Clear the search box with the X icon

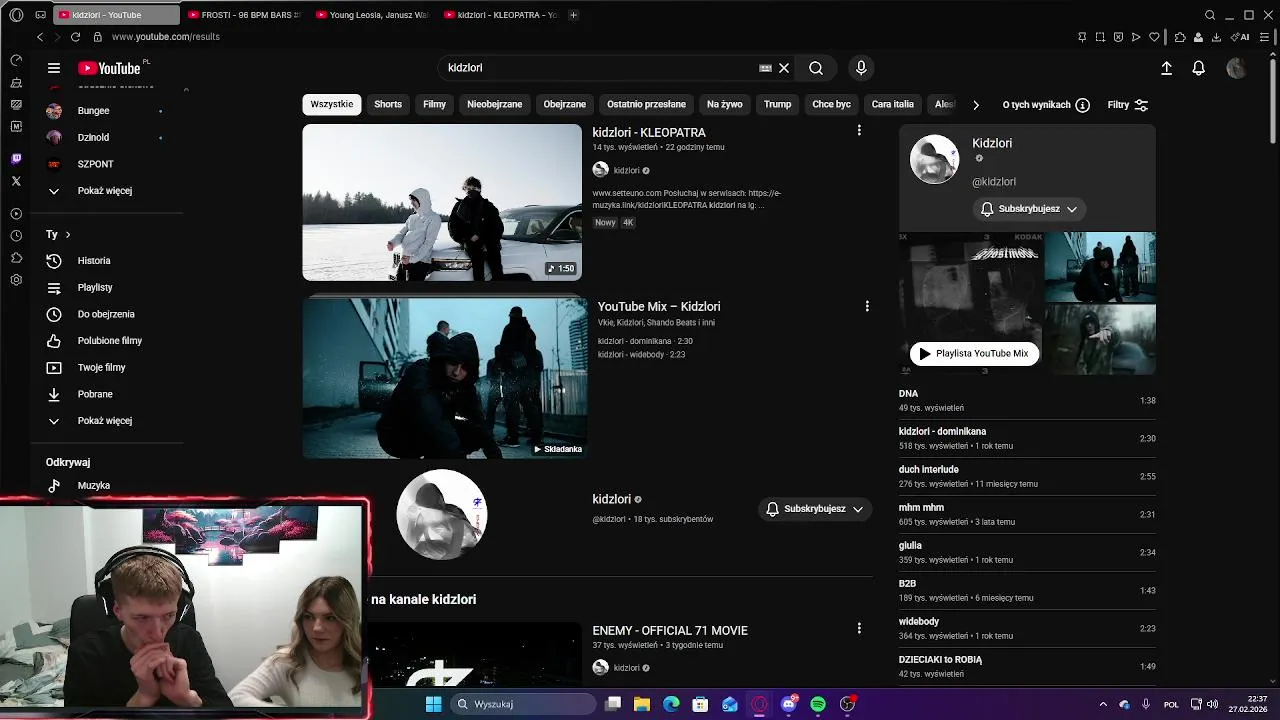[x=784, y=68]
